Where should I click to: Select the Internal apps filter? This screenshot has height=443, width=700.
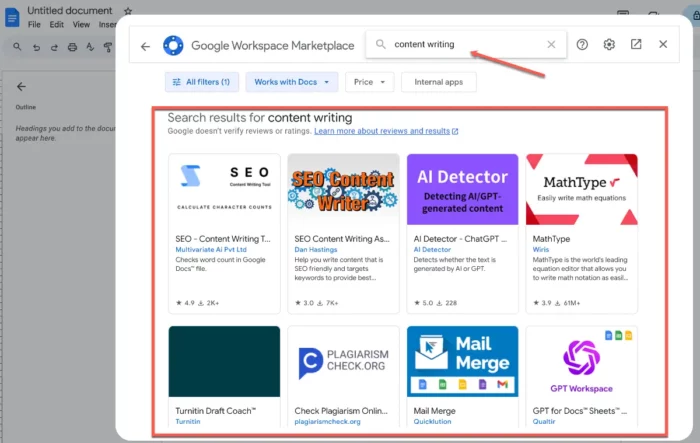[x=438, y=82]
